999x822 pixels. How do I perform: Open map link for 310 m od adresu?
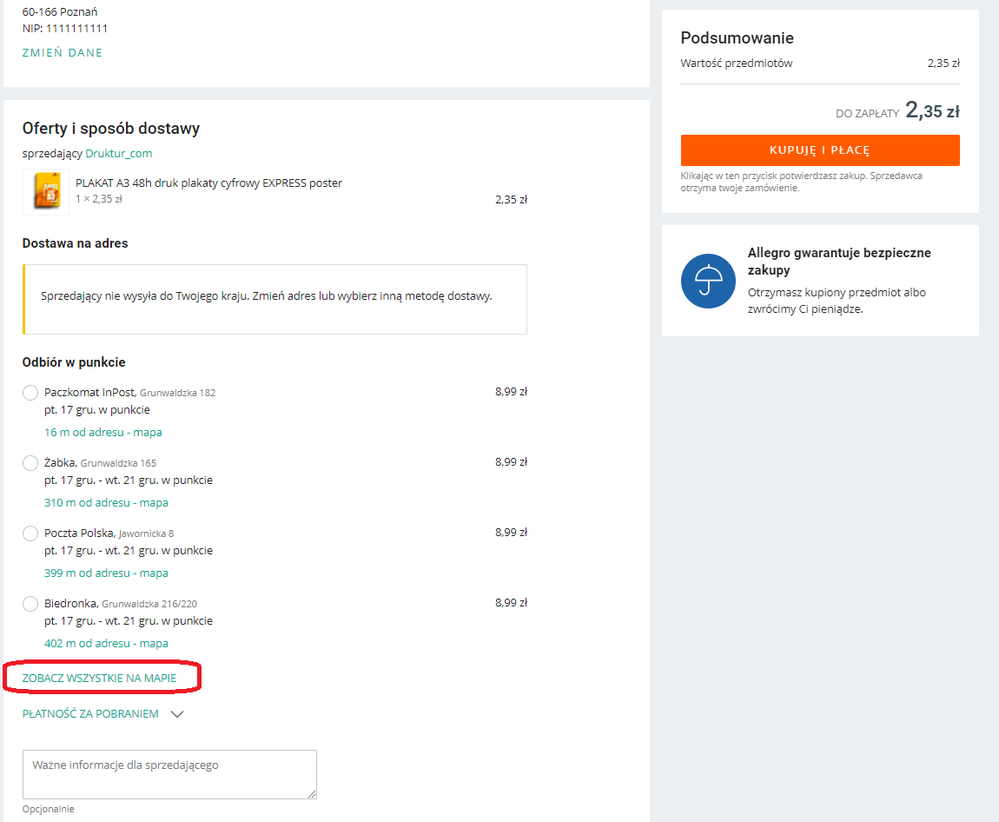pyautogui.click(x=106, y=503)
